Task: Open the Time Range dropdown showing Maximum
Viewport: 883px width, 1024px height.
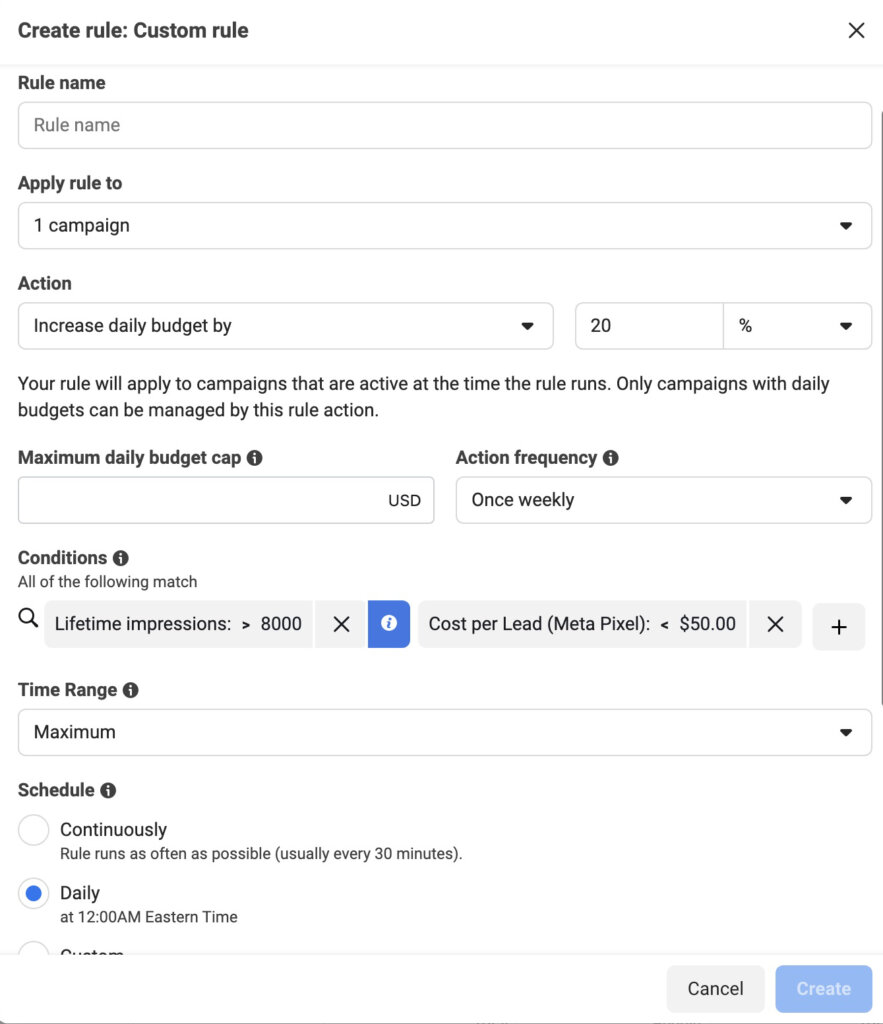Action: [x=444, y=732]
